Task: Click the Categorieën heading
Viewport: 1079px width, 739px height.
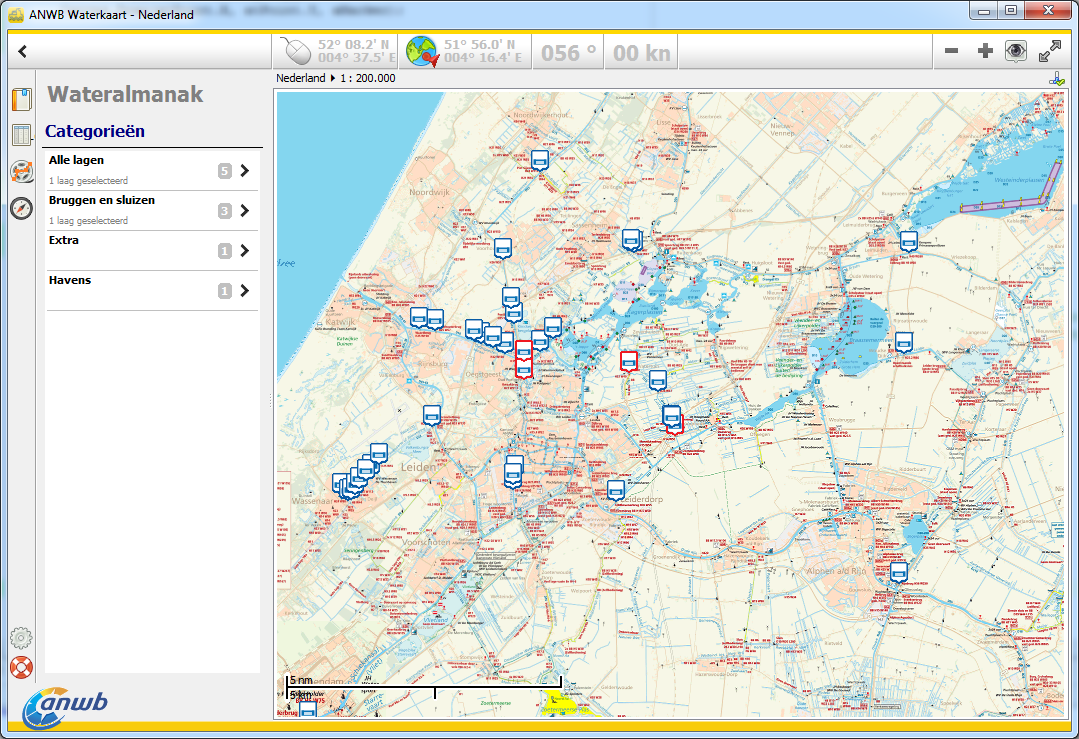Action: 95,131
